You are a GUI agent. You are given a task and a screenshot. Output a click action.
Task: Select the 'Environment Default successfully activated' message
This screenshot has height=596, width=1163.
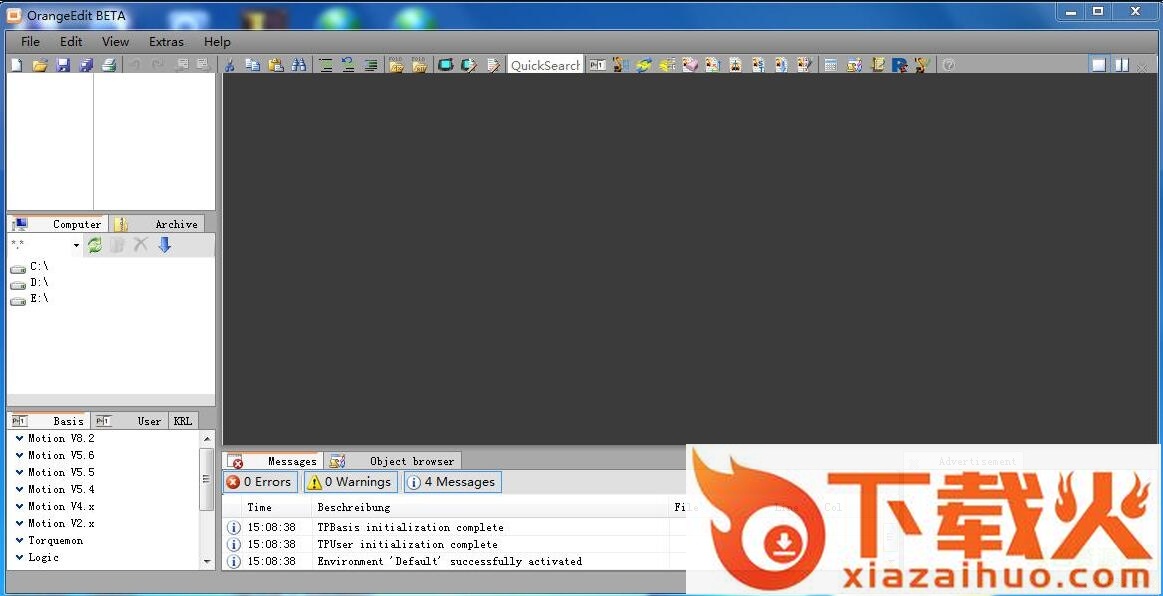(449, 561)
